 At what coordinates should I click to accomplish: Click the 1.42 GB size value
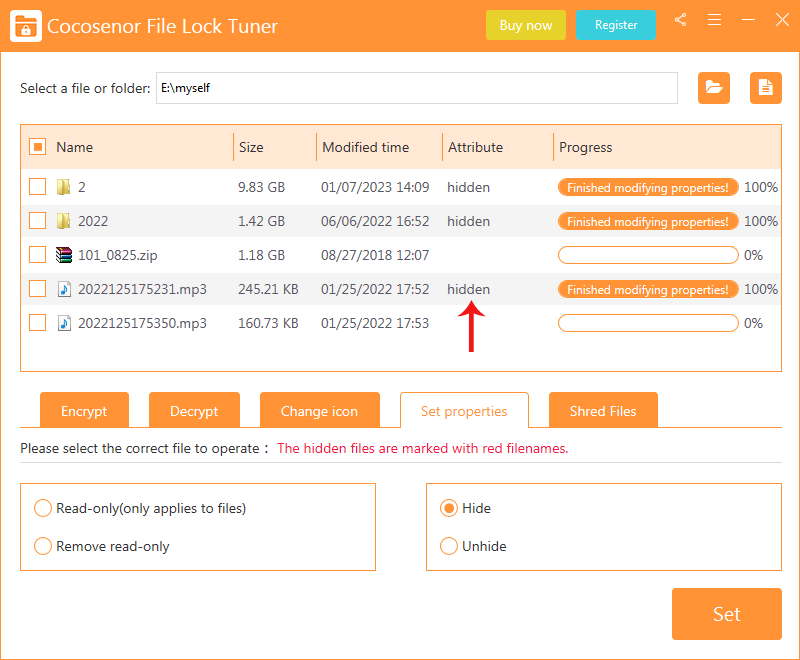click(261, 221)
